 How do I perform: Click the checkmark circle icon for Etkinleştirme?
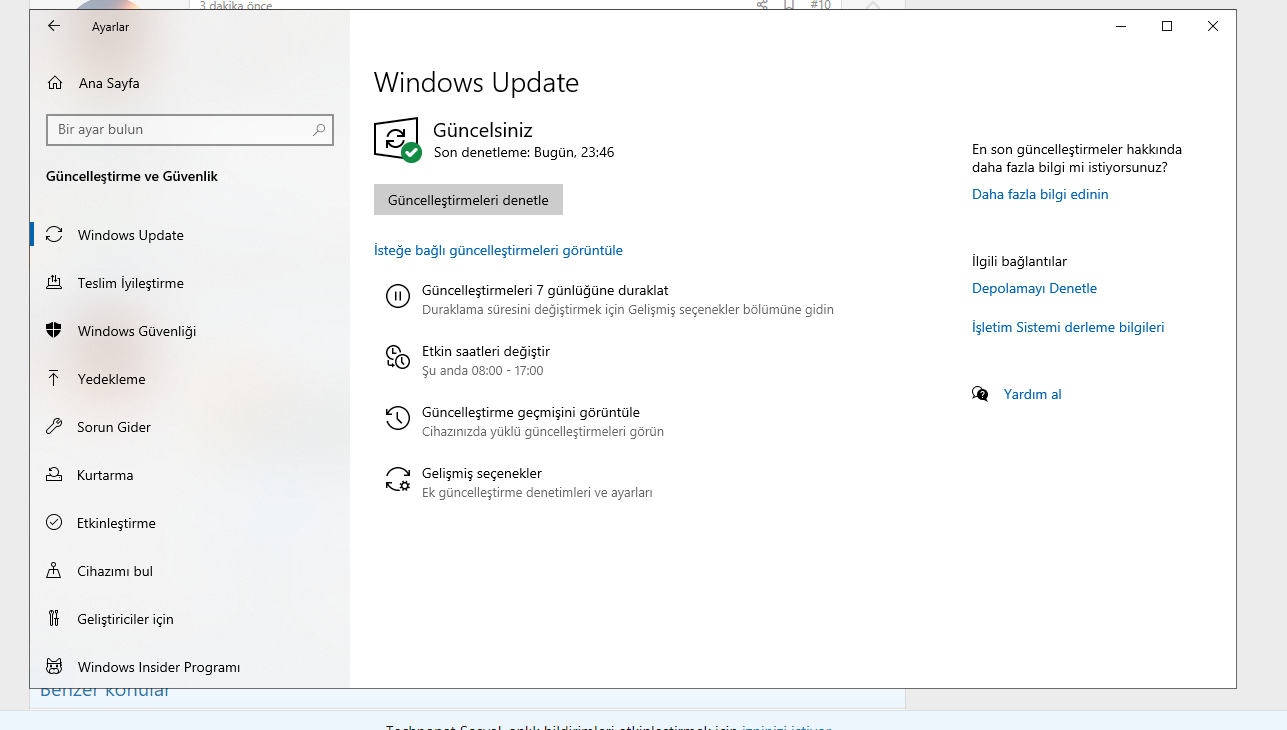click(54, 523)
